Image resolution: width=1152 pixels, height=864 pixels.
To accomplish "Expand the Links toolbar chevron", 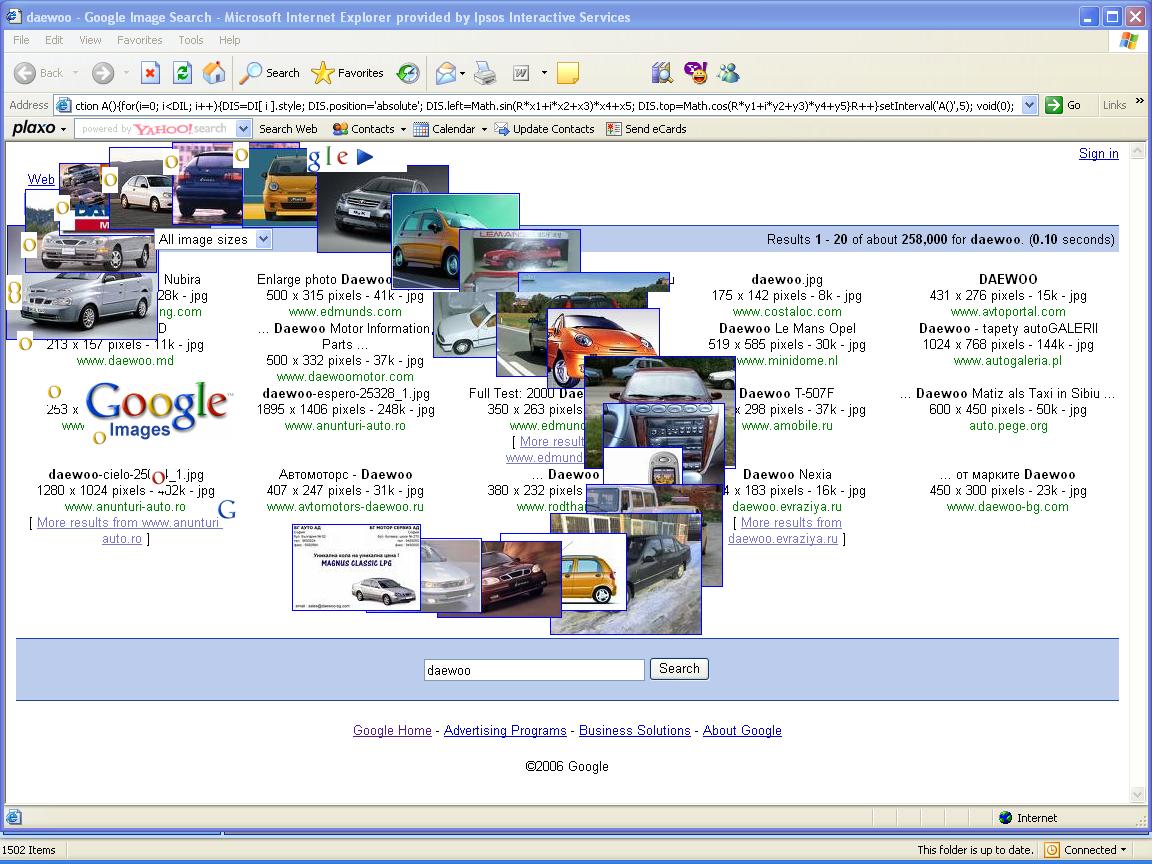I will (1140, 101).
